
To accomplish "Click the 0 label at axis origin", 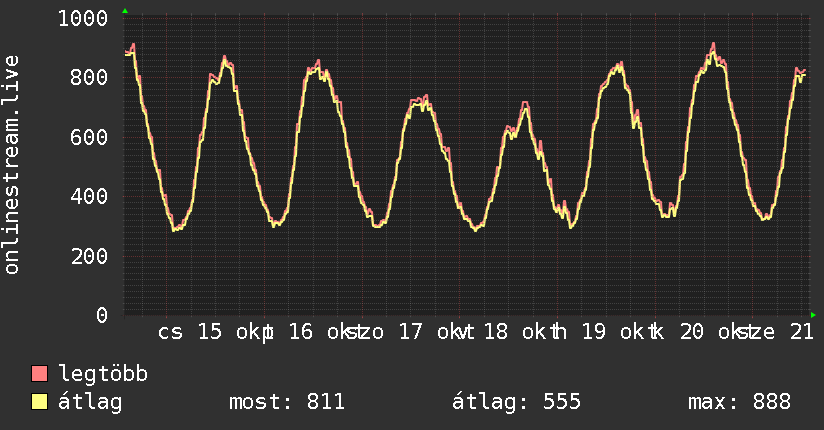I will click(102, 315).
